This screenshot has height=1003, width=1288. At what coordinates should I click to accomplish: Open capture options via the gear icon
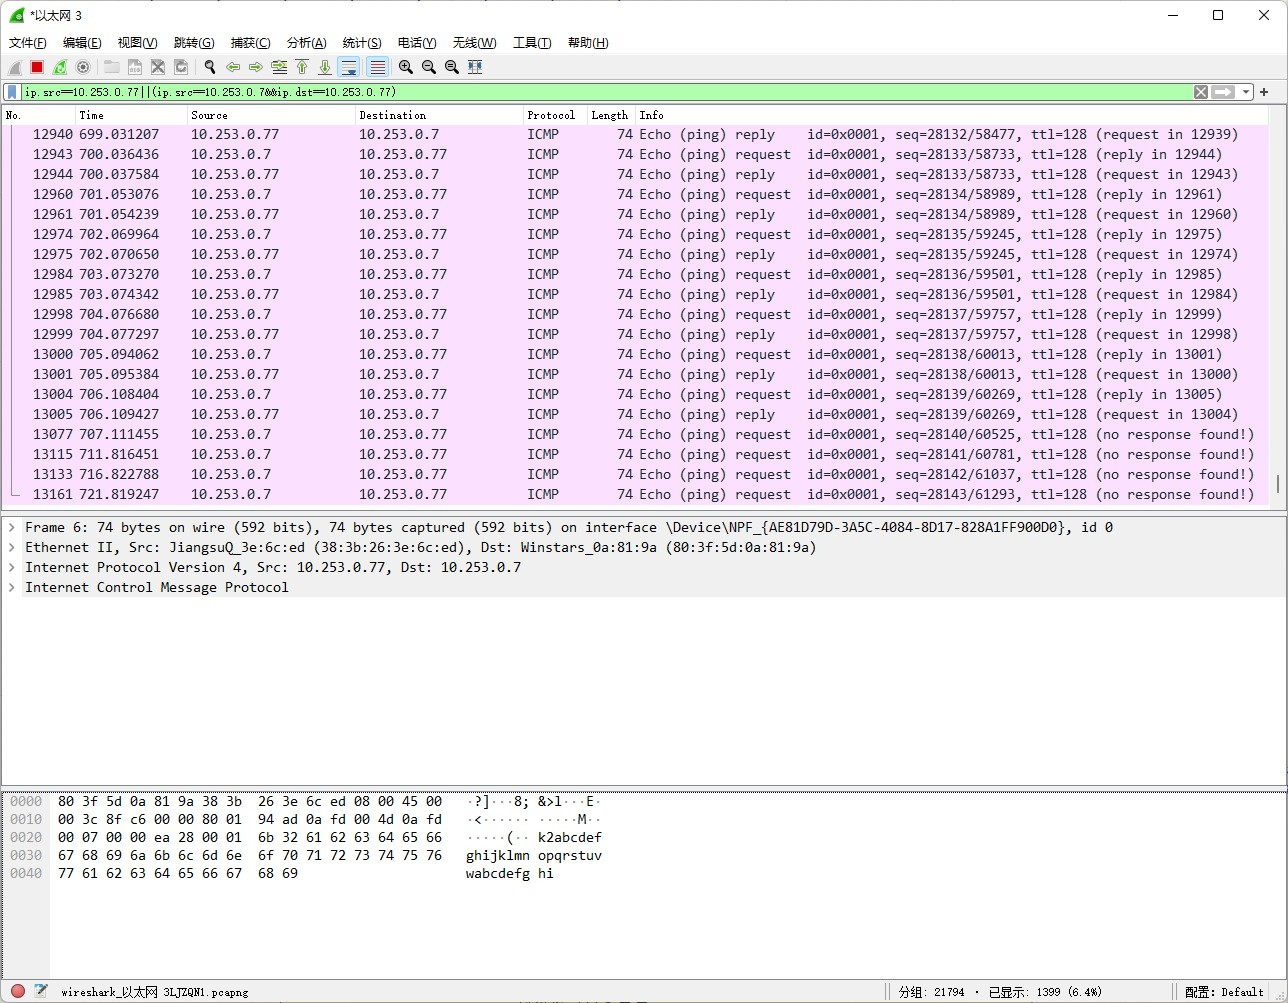[x=83, y=67]
